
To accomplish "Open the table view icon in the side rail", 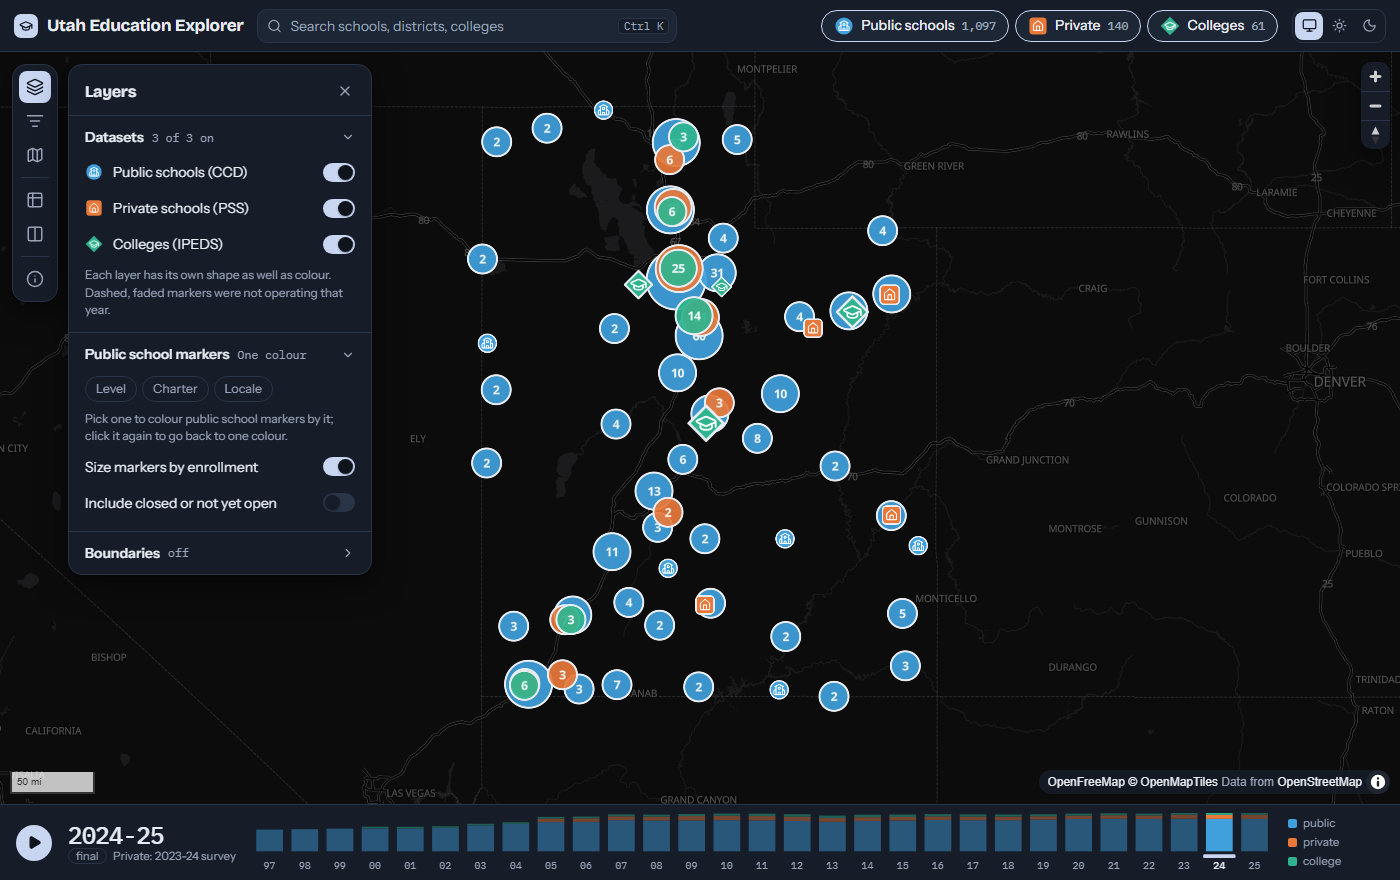I will pyautogui.click(x=35, y=200).
